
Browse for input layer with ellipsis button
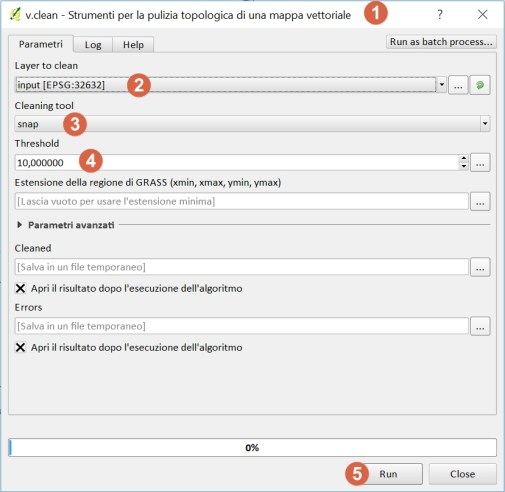click(458, 85)
